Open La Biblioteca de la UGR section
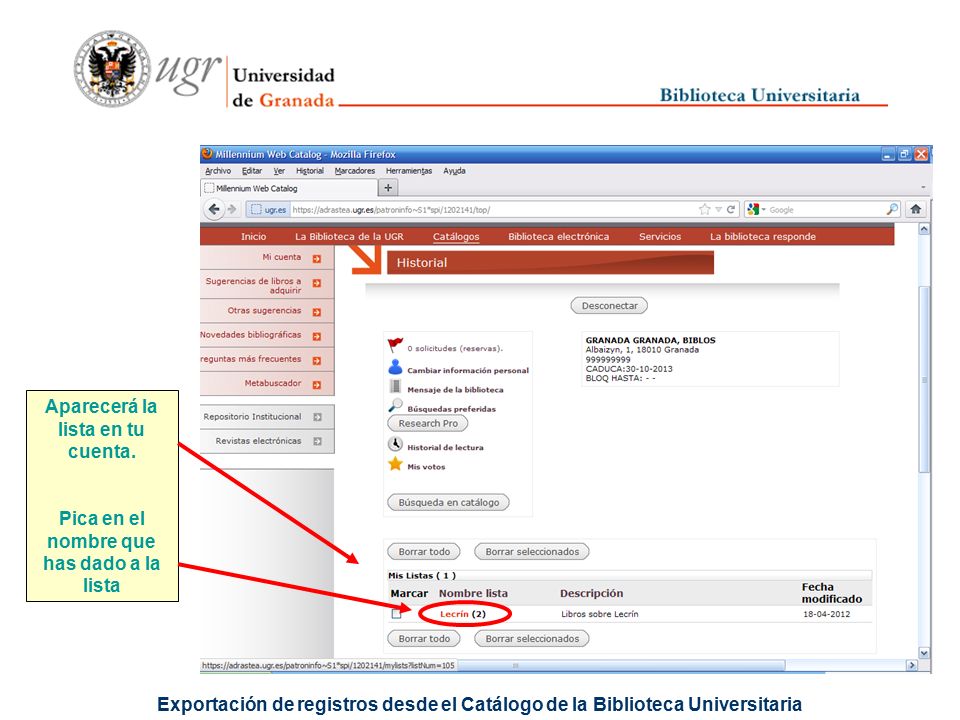The image size is (960, 720). (x=349, y=236)
